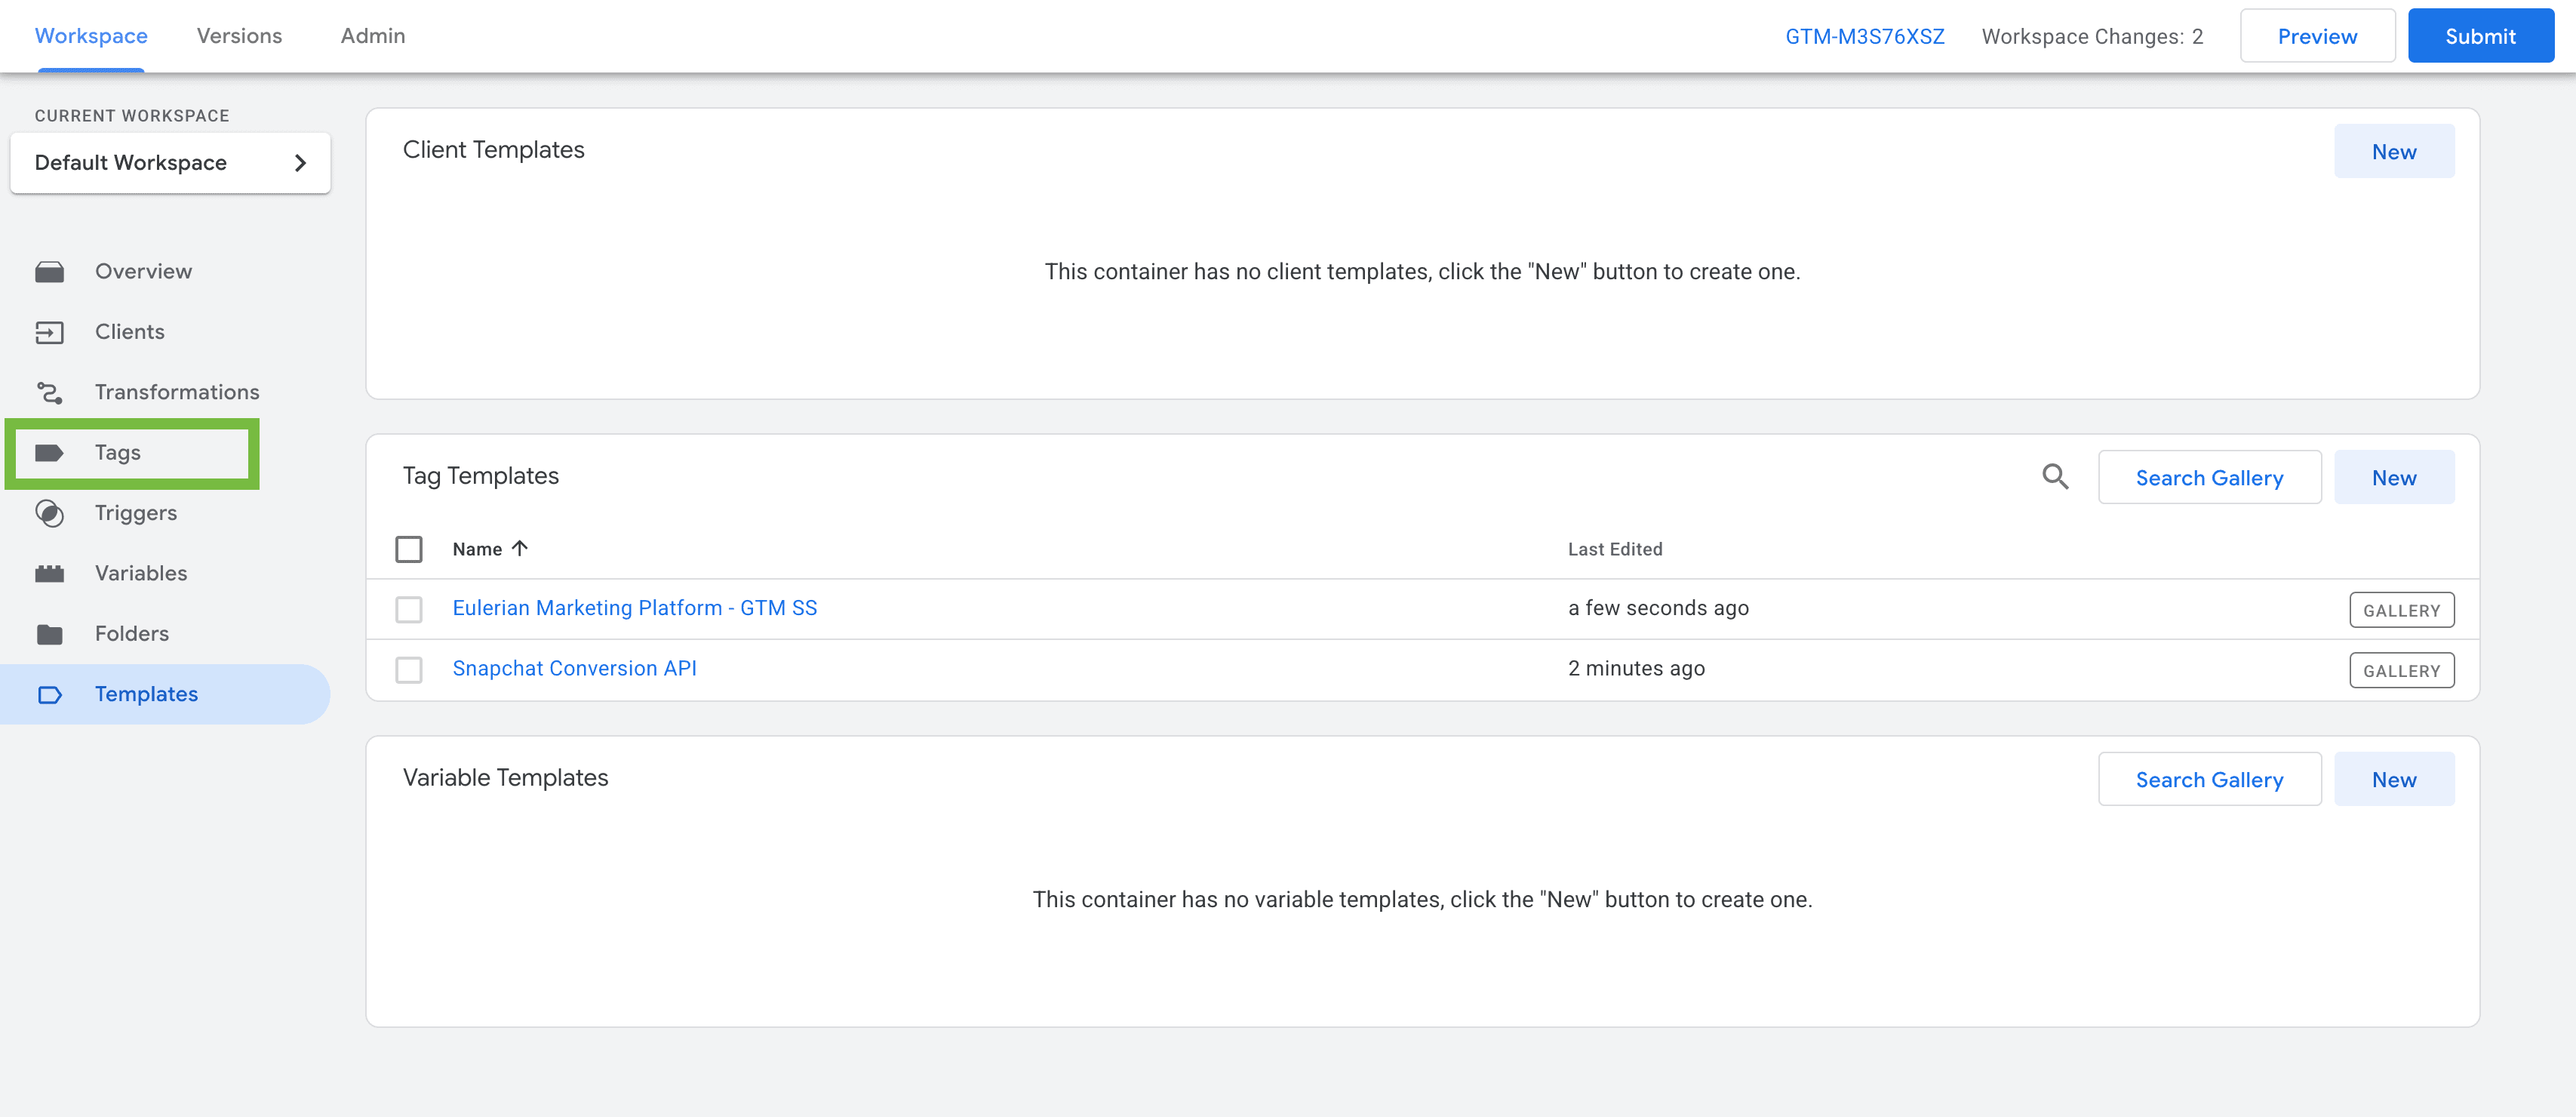
Task: Click the Tags label icon
Action: pos(49,453)
